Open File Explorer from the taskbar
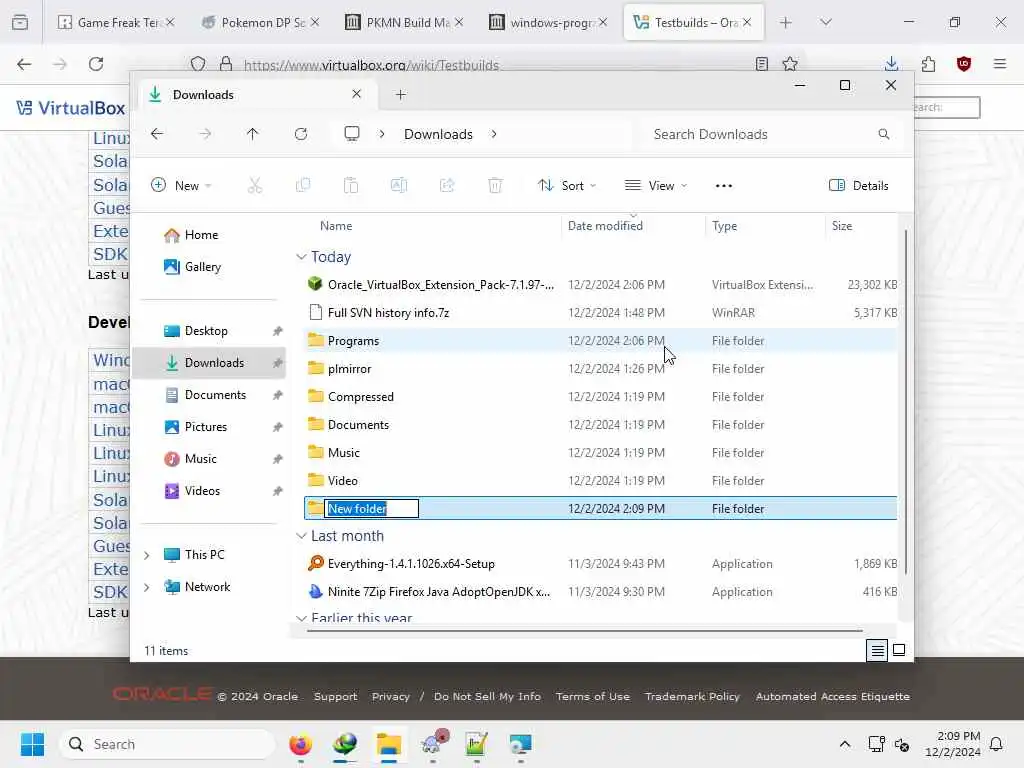The width and height of the screenshot is (1024, 768). pos(389,744)
